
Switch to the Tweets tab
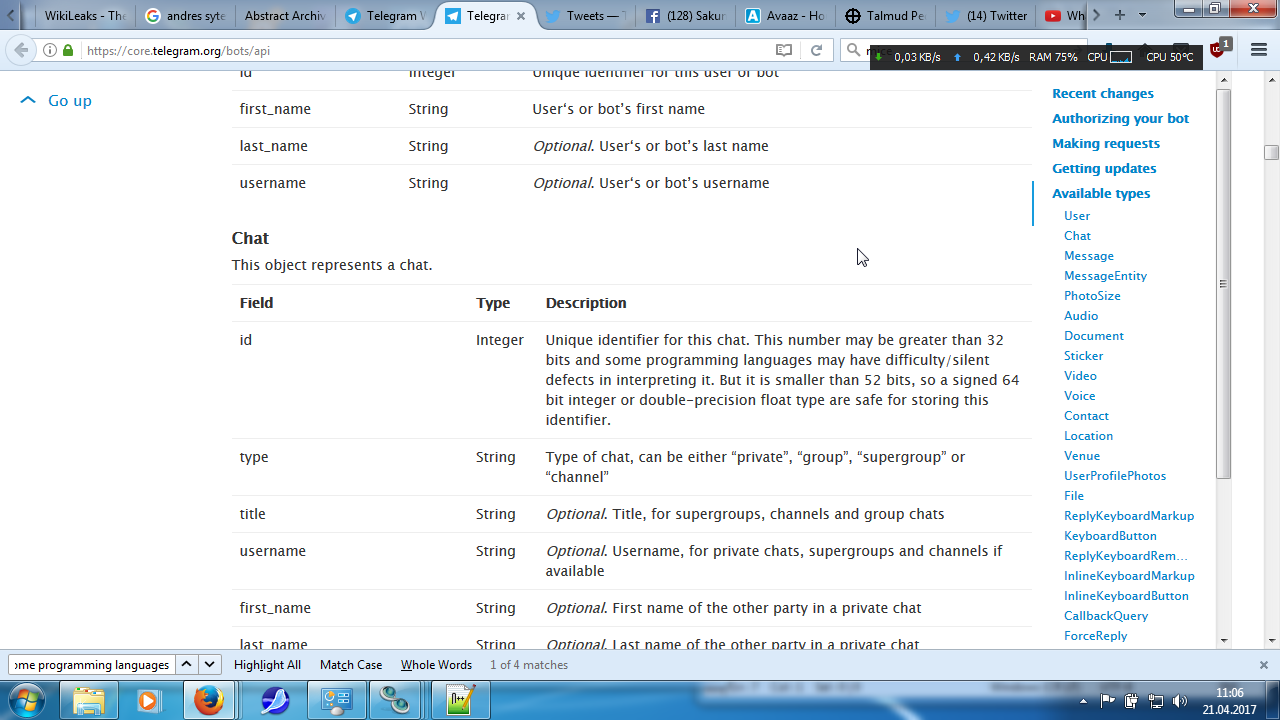pos(585,16)
